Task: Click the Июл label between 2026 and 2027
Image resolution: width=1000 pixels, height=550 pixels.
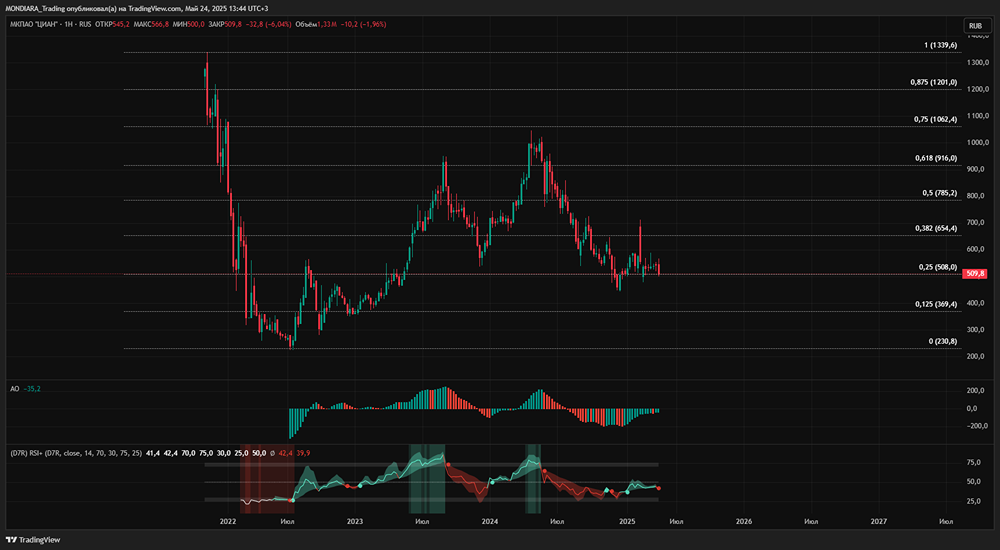Action: click(811, 521)
